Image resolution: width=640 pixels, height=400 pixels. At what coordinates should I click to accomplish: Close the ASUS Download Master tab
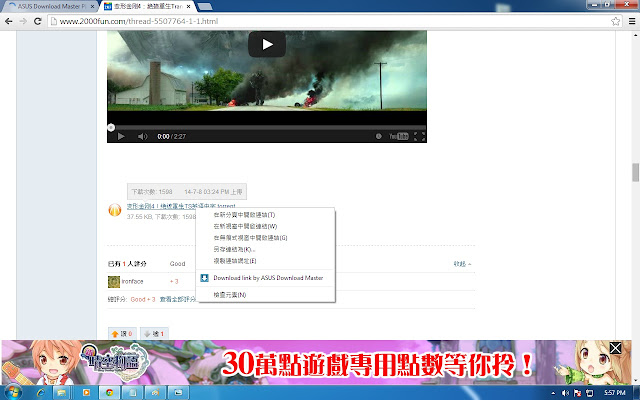point(92,7)
